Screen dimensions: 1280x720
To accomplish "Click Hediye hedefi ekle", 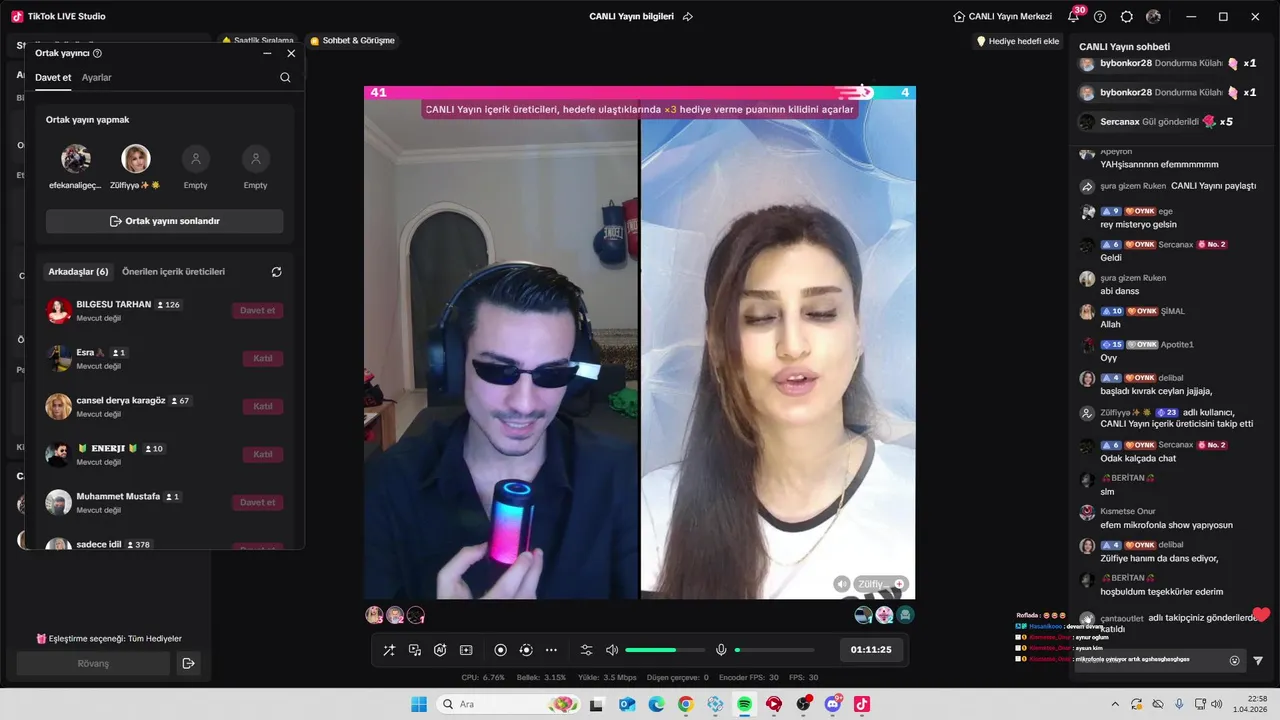I will (x=1017, y=41).
